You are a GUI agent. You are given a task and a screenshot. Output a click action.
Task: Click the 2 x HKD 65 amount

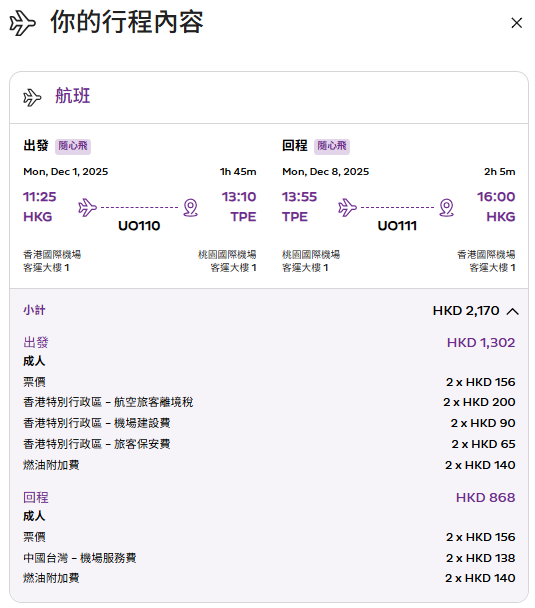[483, 444]
